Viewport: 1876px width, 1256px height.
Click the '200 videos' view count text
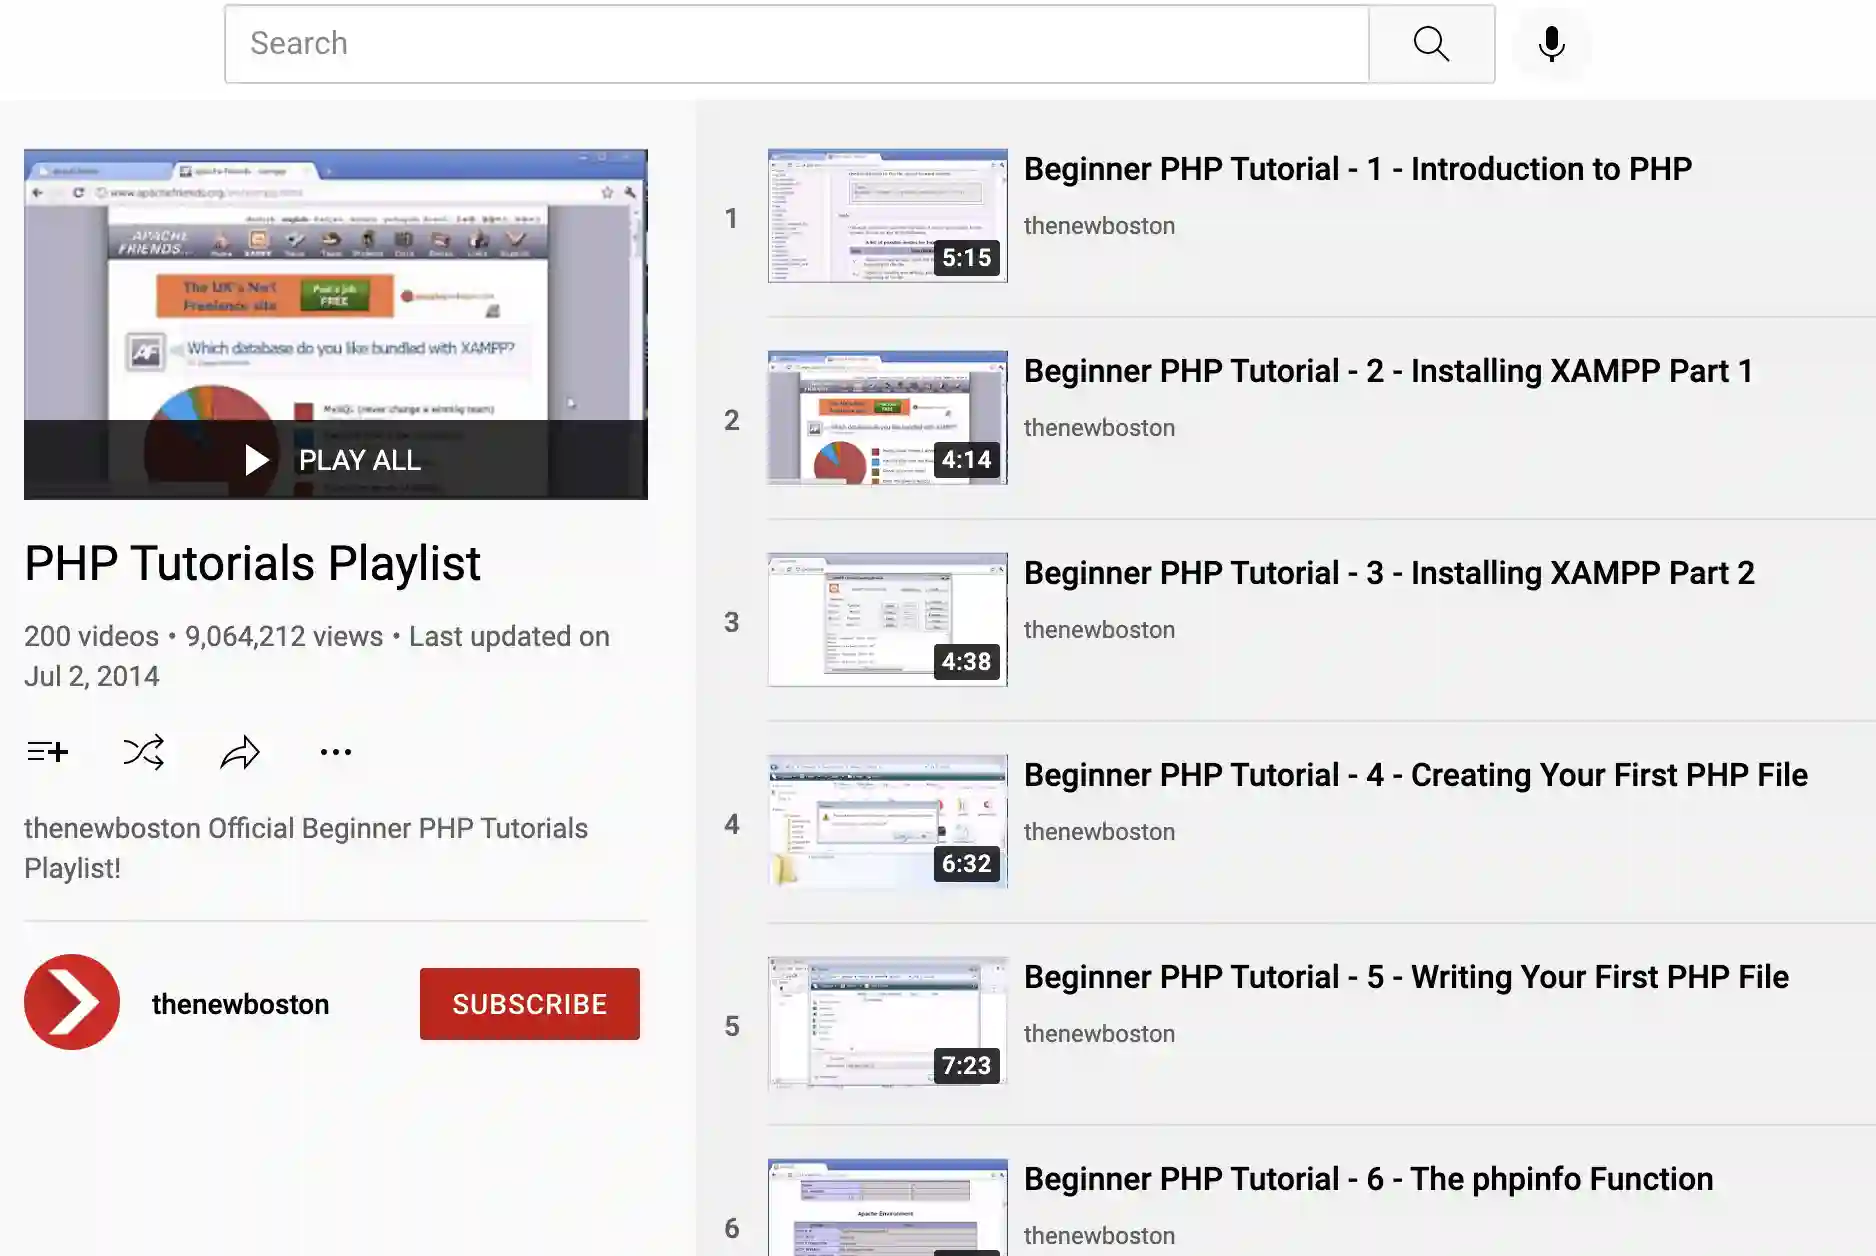(91, 636)
